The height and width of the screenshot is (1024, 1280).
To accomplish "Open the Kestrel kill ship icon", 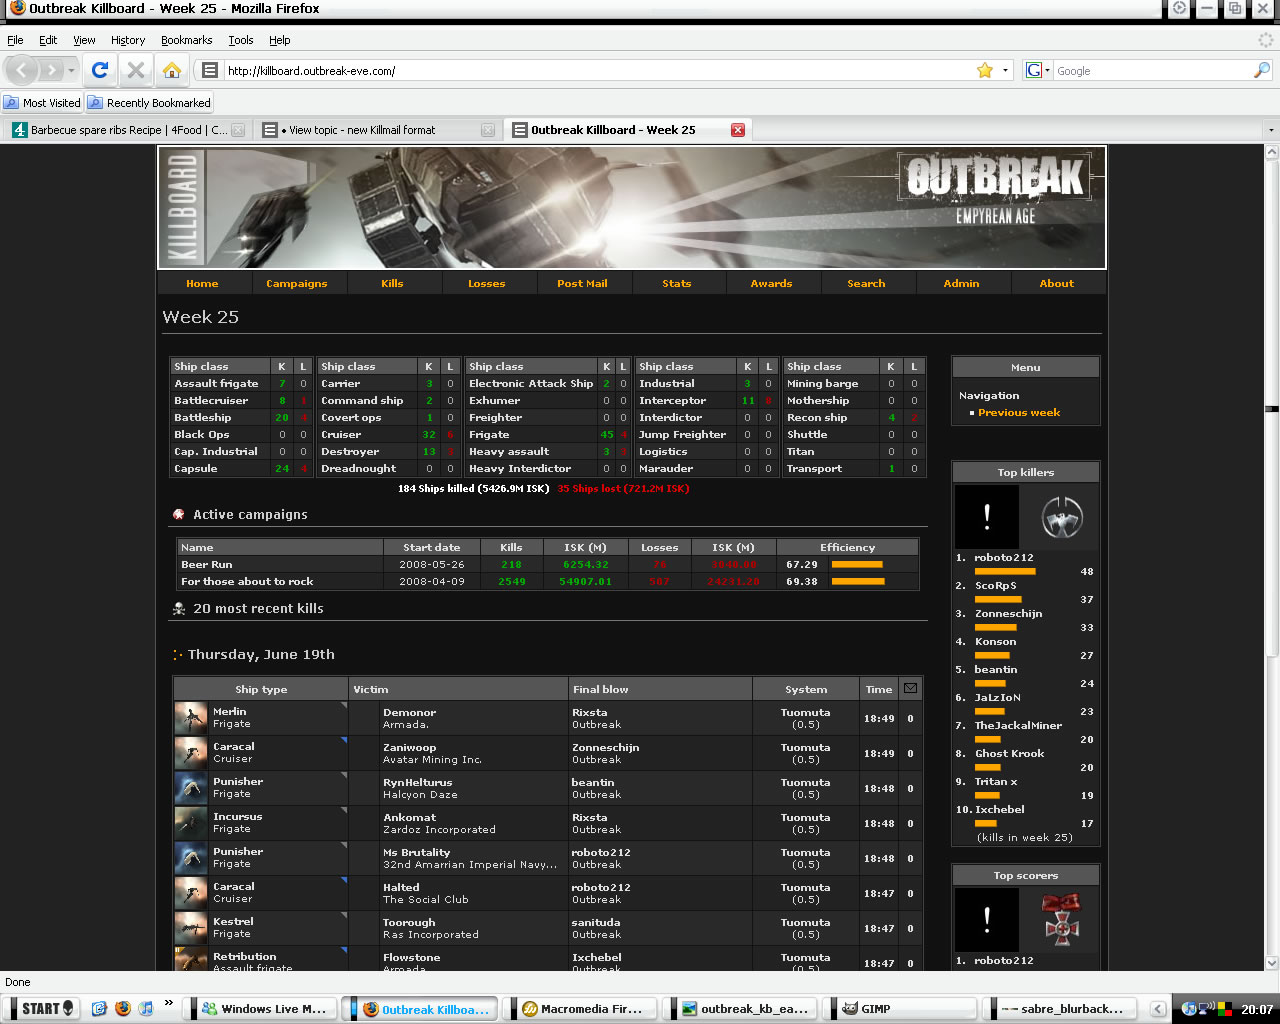I will pos(191,928).
